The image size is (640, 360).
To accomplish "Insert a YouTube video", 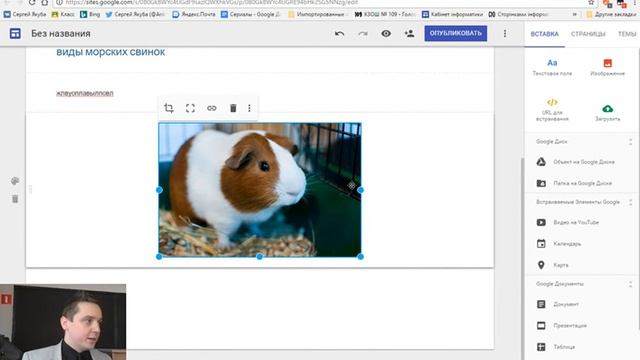I will (567, 222).
